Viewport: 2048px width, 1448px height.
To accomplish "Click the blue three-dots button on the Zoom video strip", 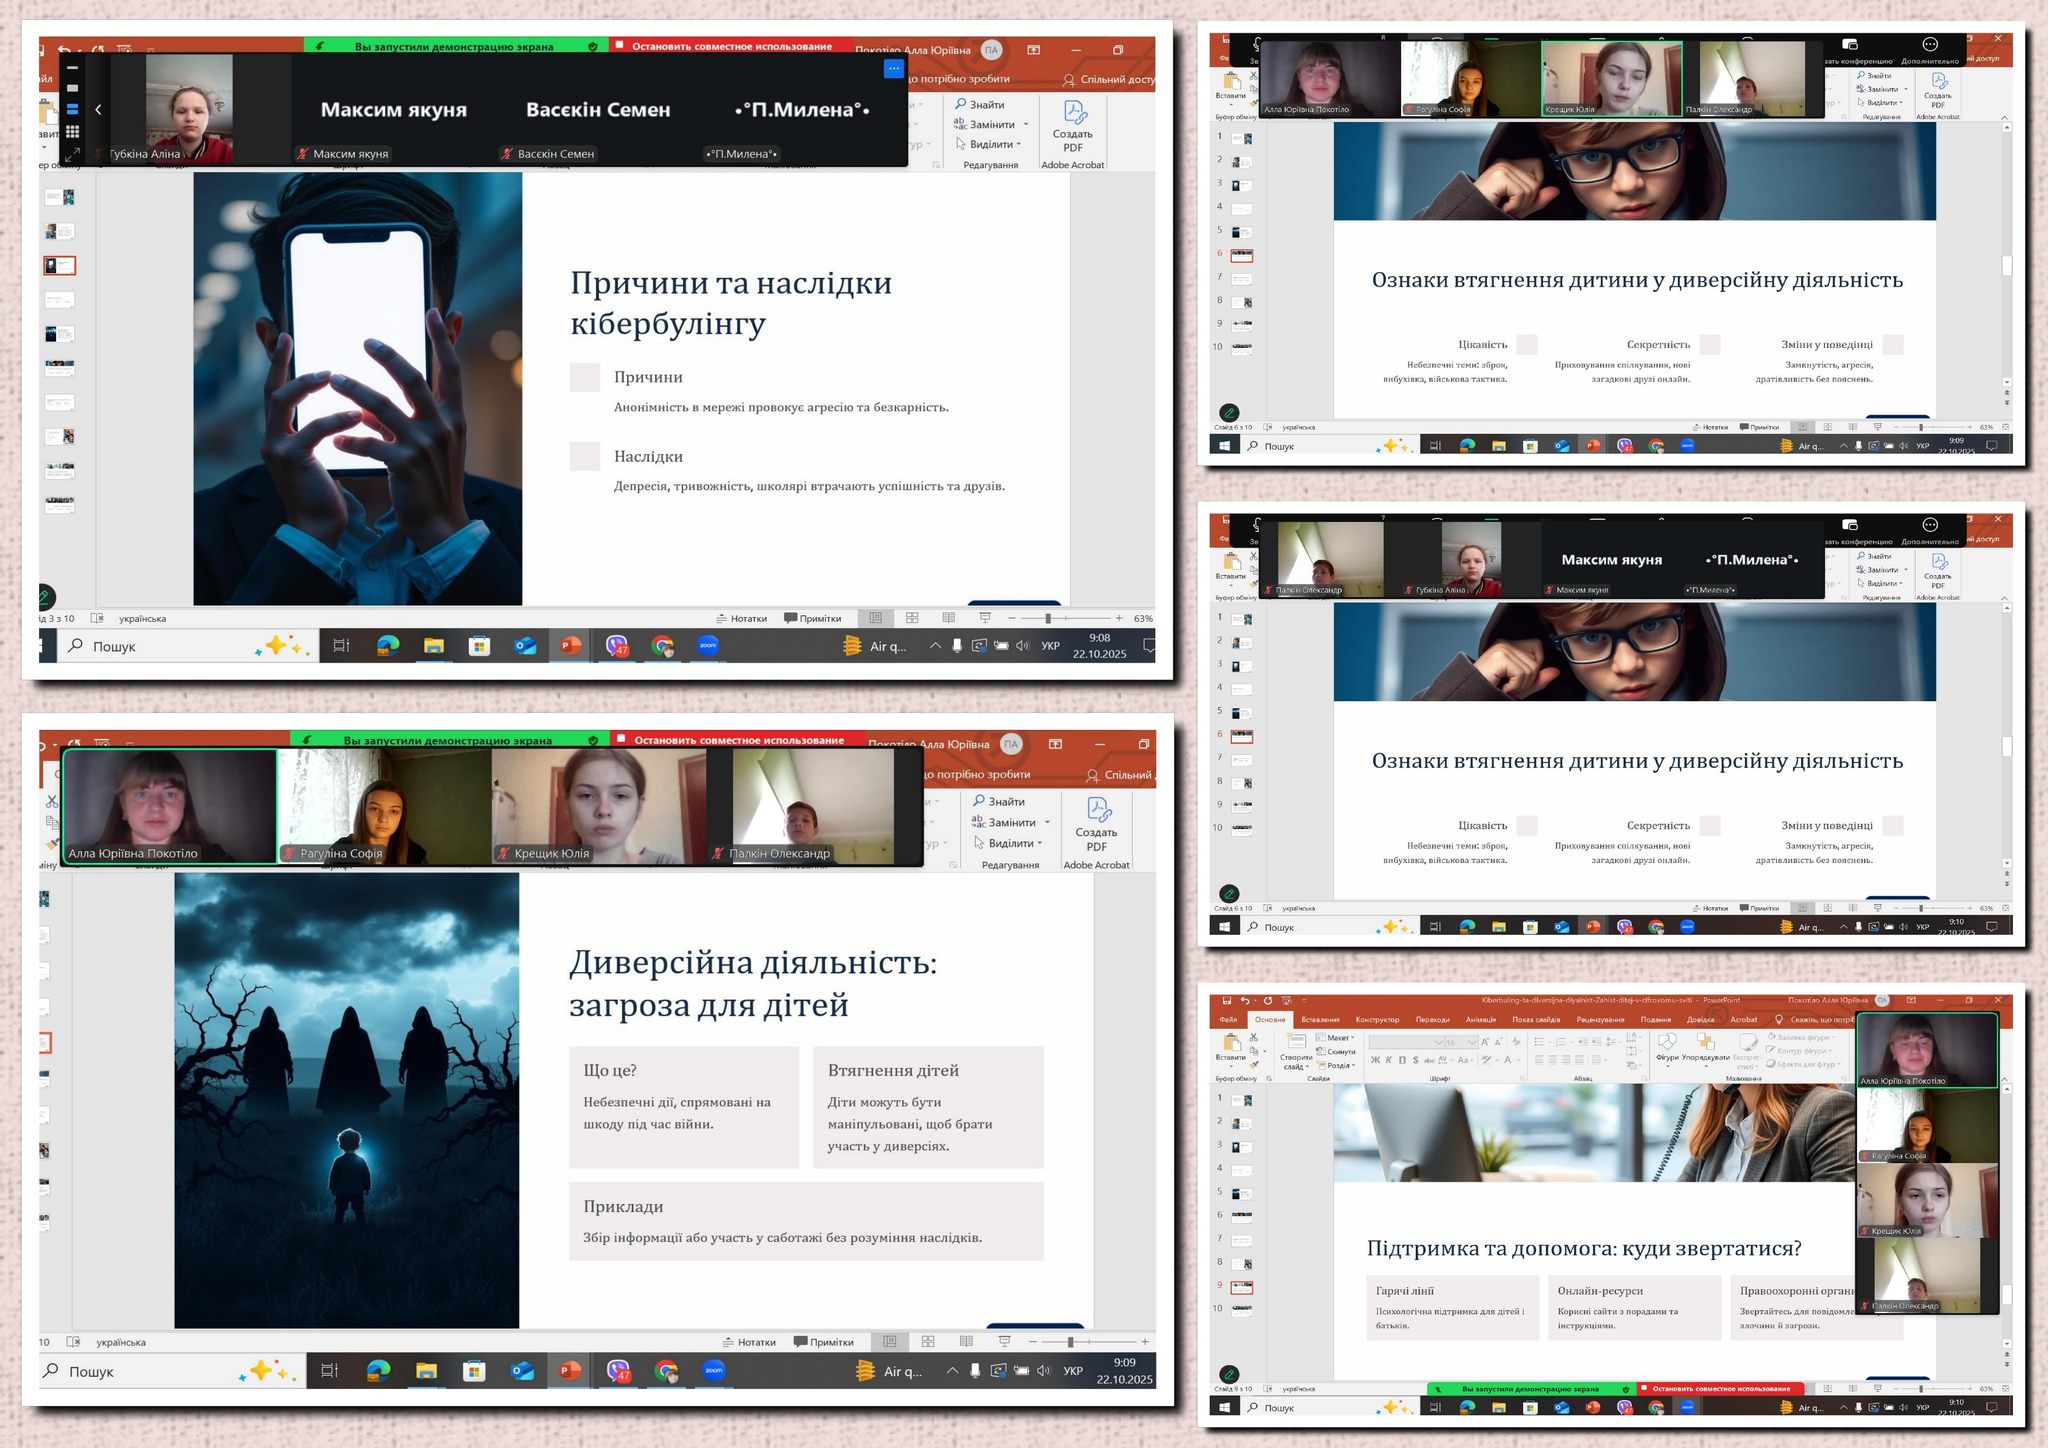I will point(894,68).
